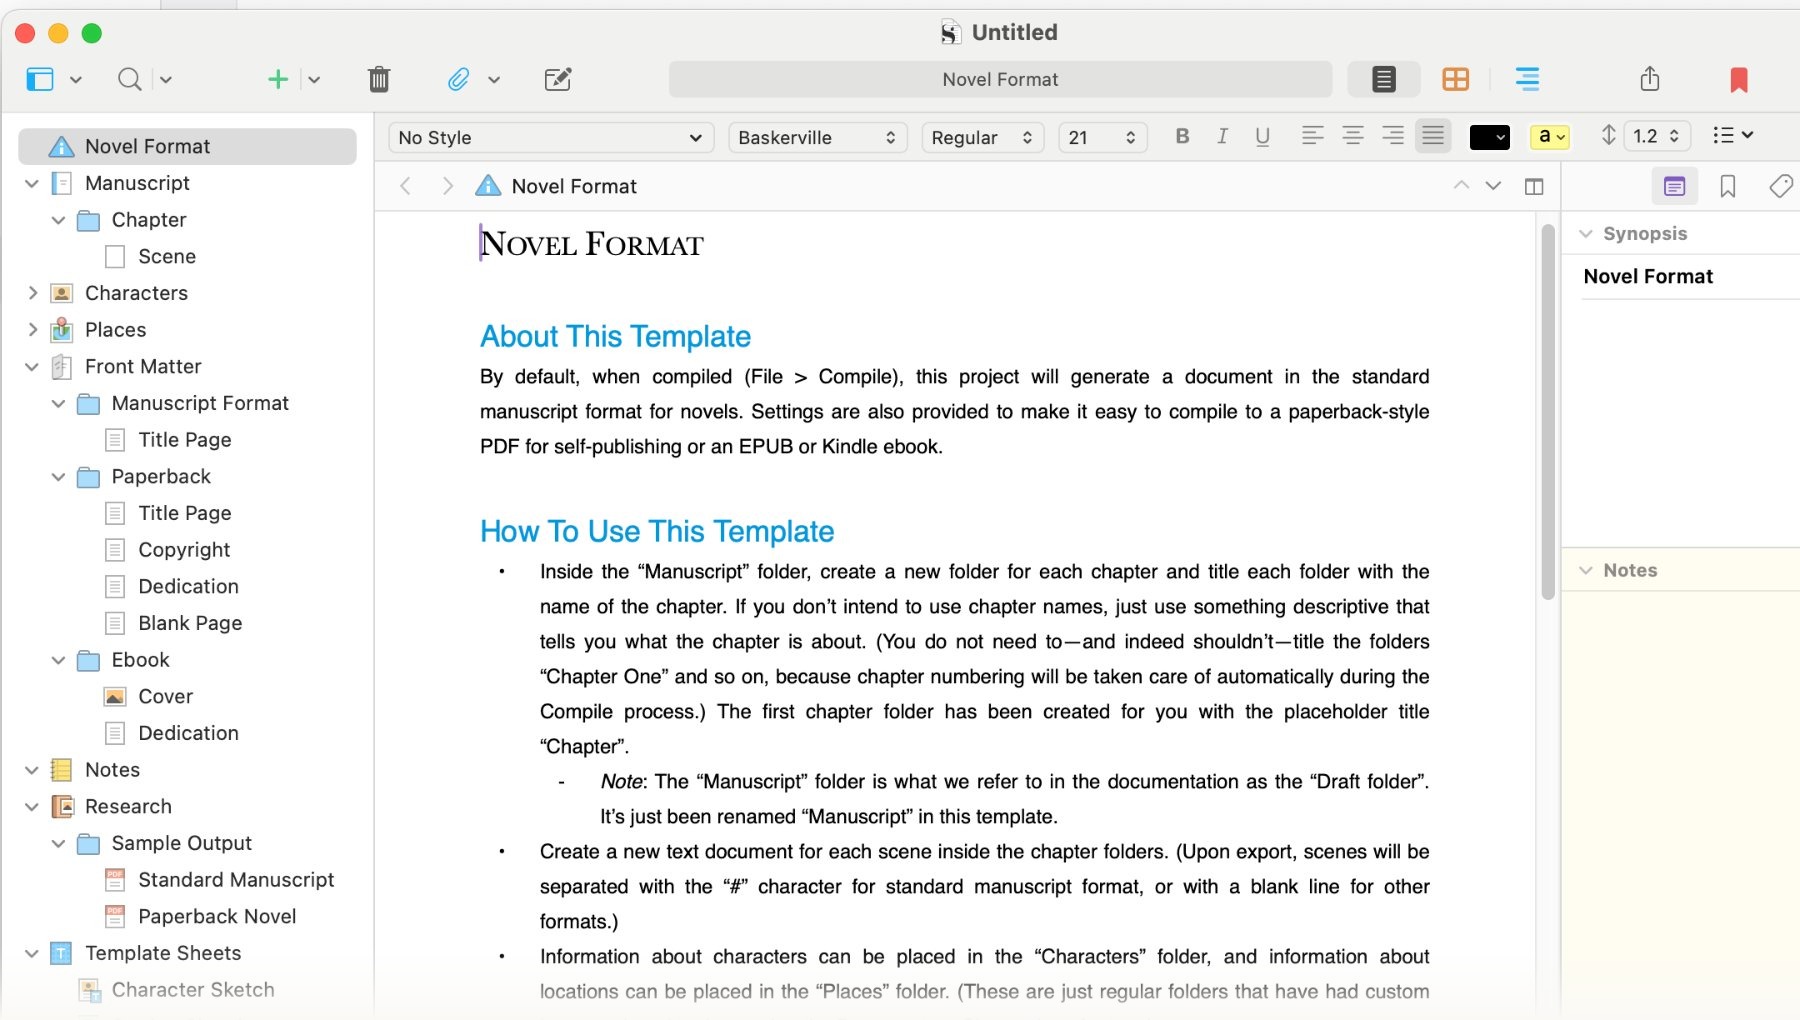Image resolution: width=1800 pixels, height=1020 pixels.
Task: Navigate back with the editor history arrow
Action: click(x=405, y=186)
